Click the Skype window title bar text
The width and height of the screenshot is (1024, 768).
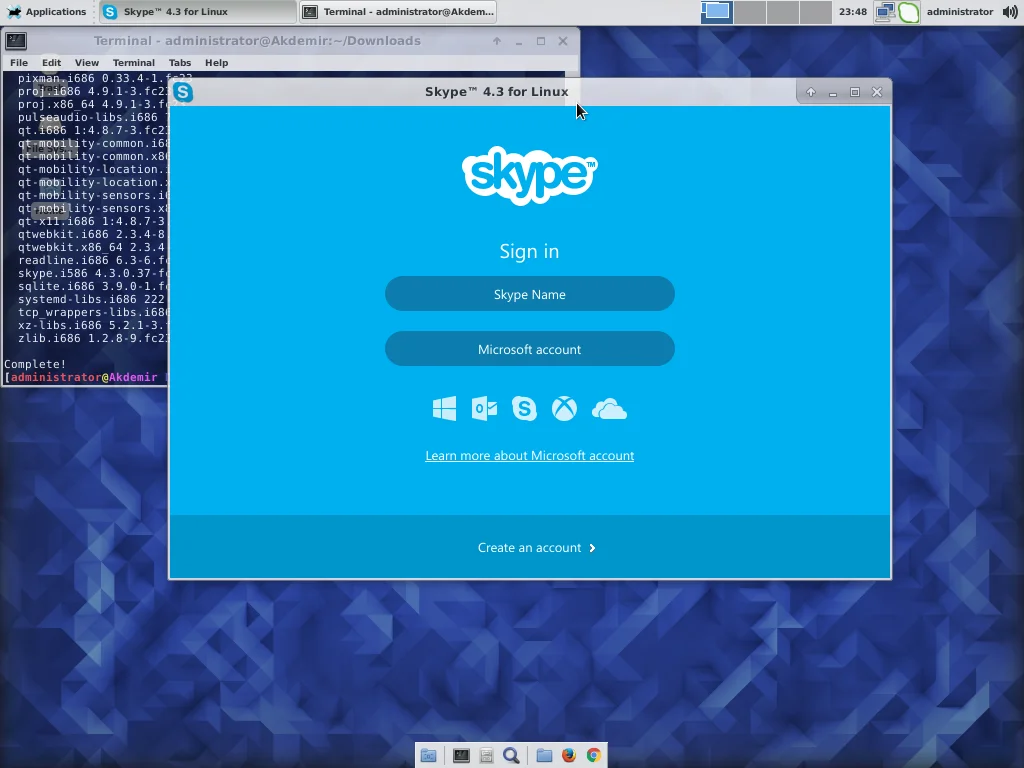click(496, 91)
